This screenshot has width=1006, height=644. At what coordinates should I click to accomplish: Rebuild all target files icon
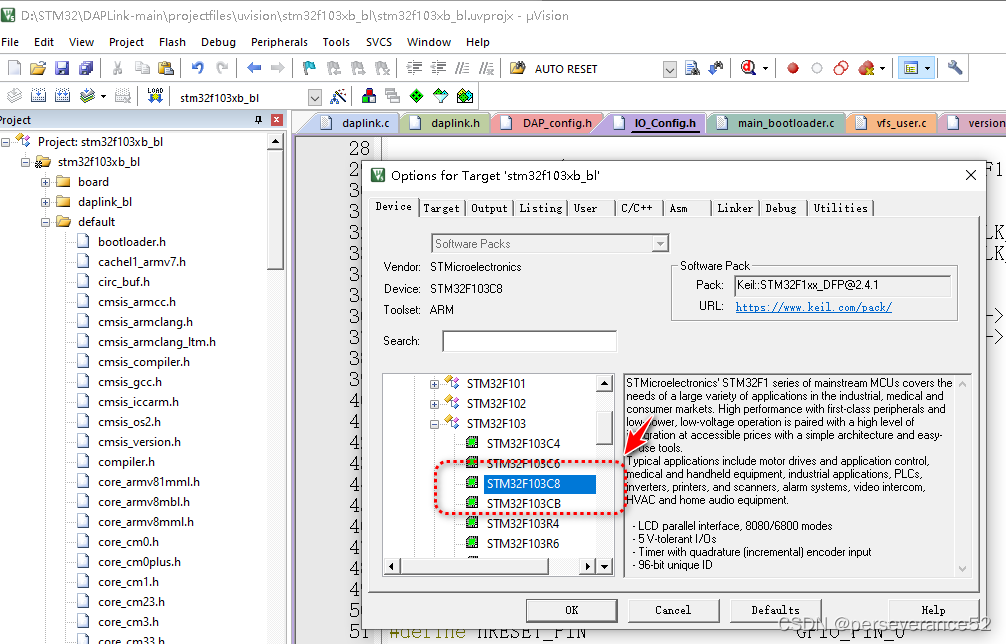point(62,96)
